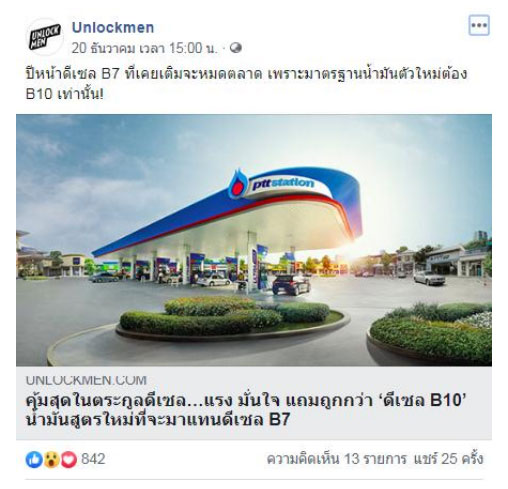Click the globe public audience icon
508x489 pixels.
pyautogui.click(x=236, y=48)
